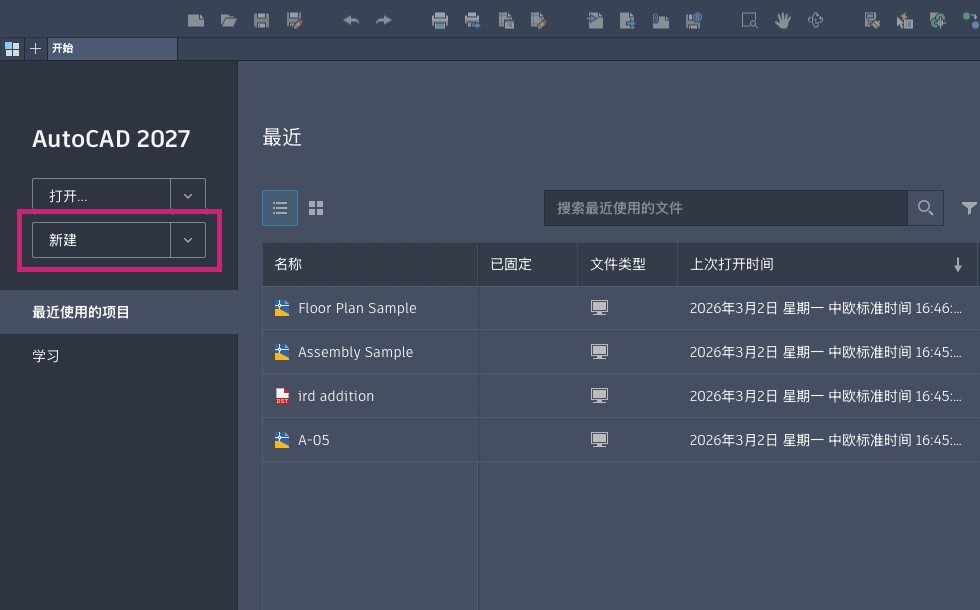The image size is (980, 610).
Task: Click the Batch Plot printer-with-arrow icon
Action: pos(472,21)
